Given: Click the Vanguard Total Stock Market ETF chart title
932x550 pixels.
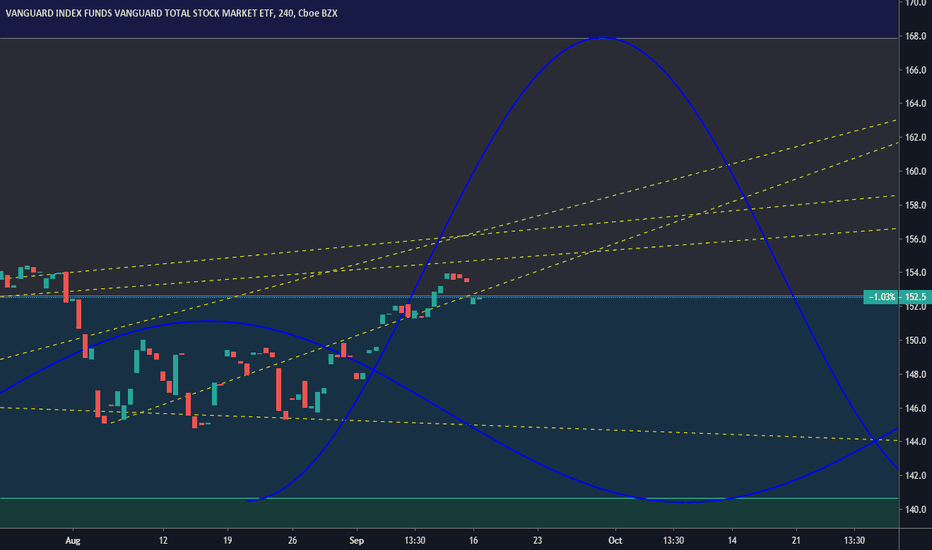Looking at the screenshot, I should click(x=171, y=13).
